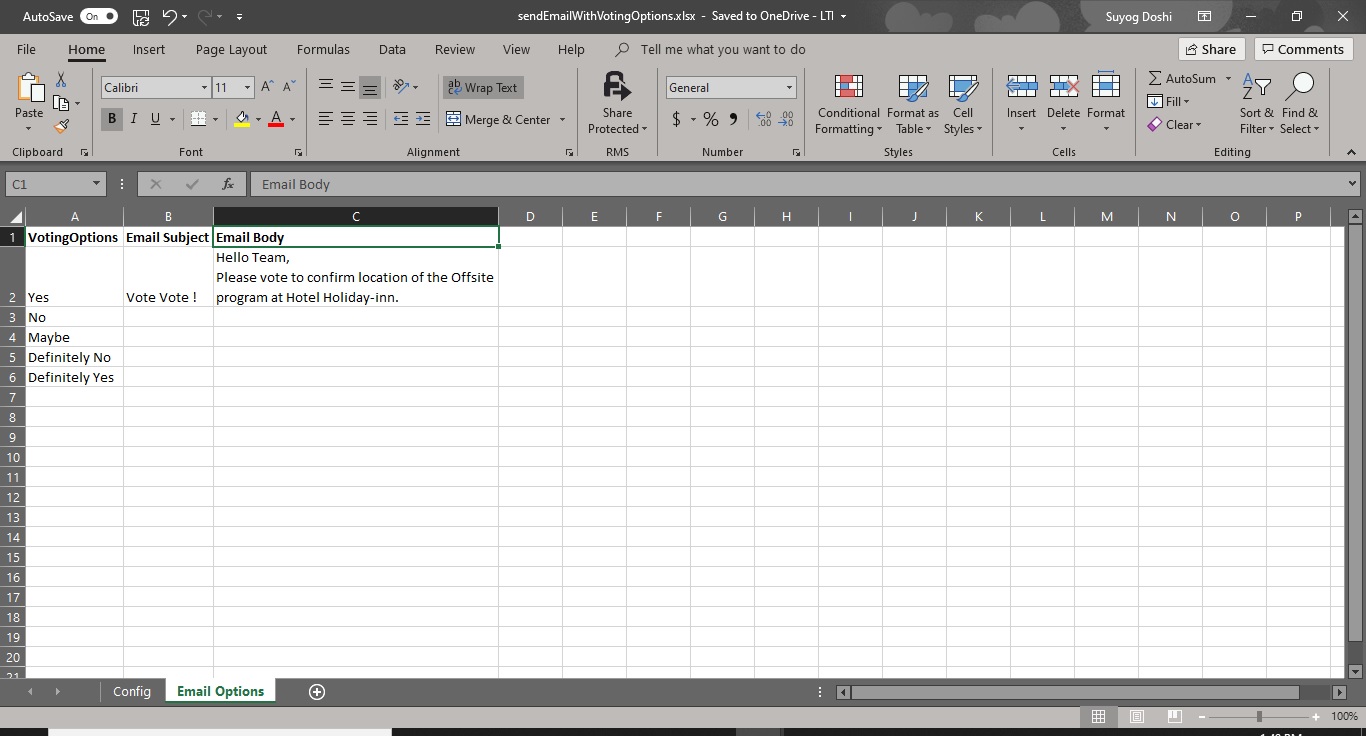Click the Share button
This screenshot has width=1366, height=736.
[1210, 49]
